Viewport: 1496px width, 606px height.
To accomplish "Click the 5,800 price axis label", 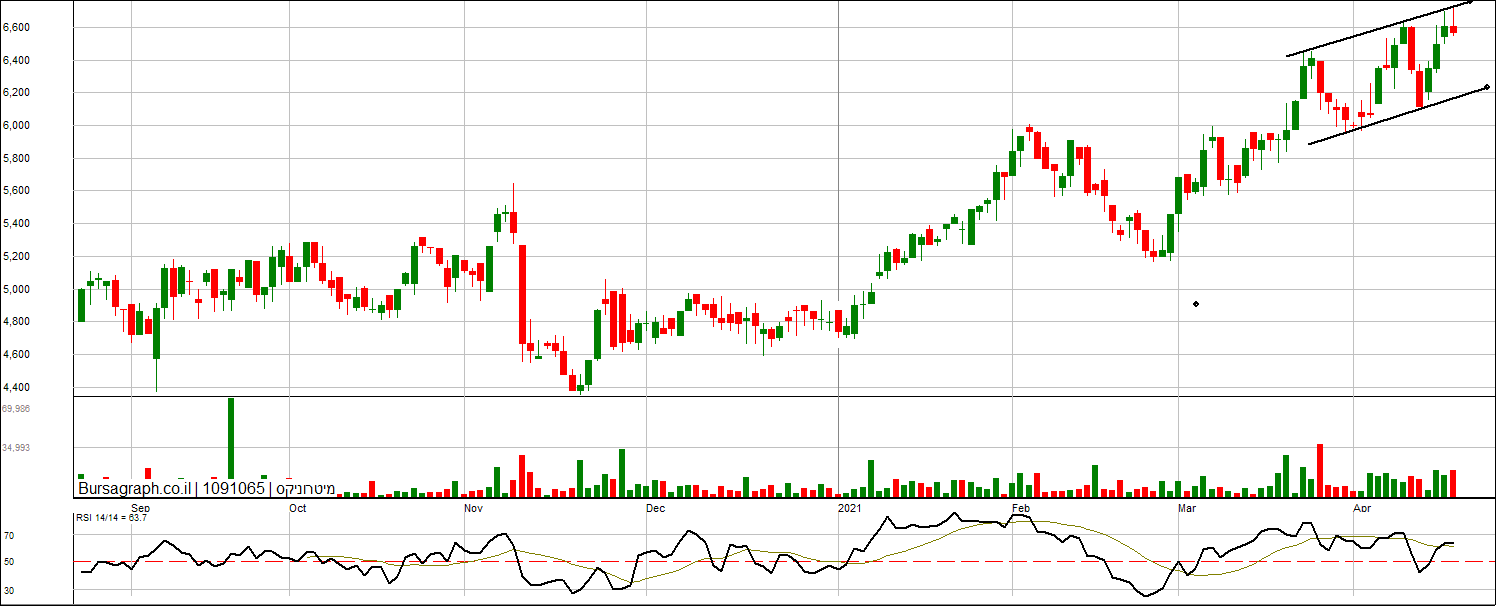I will click(x=16, y=158).
